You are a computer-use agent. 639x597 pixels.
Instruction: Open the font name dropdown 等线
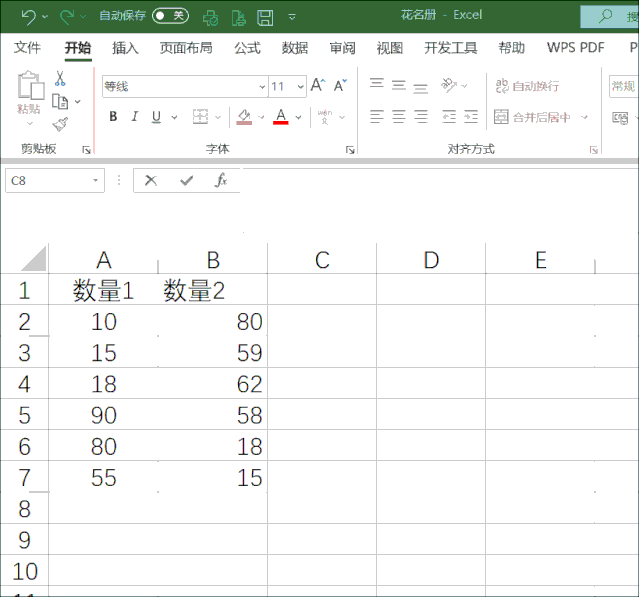tap(263, 87)
